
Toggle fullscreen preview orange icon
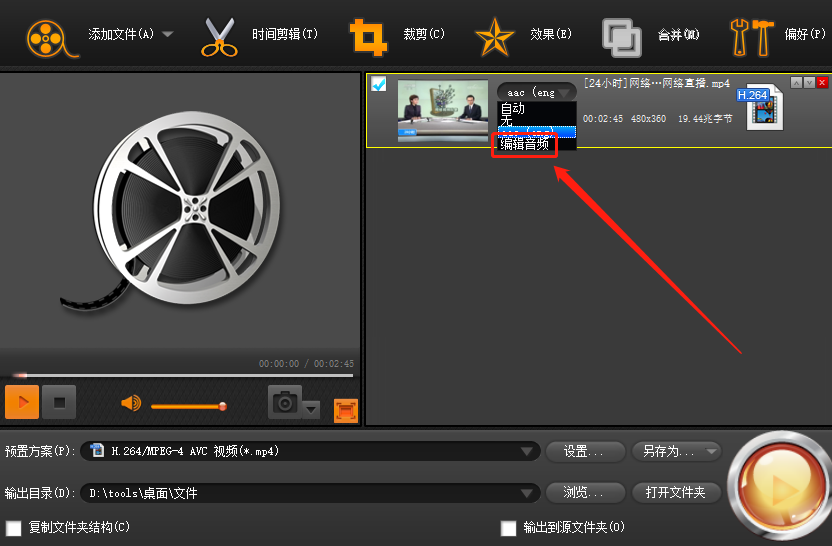(x=345, y=411)
